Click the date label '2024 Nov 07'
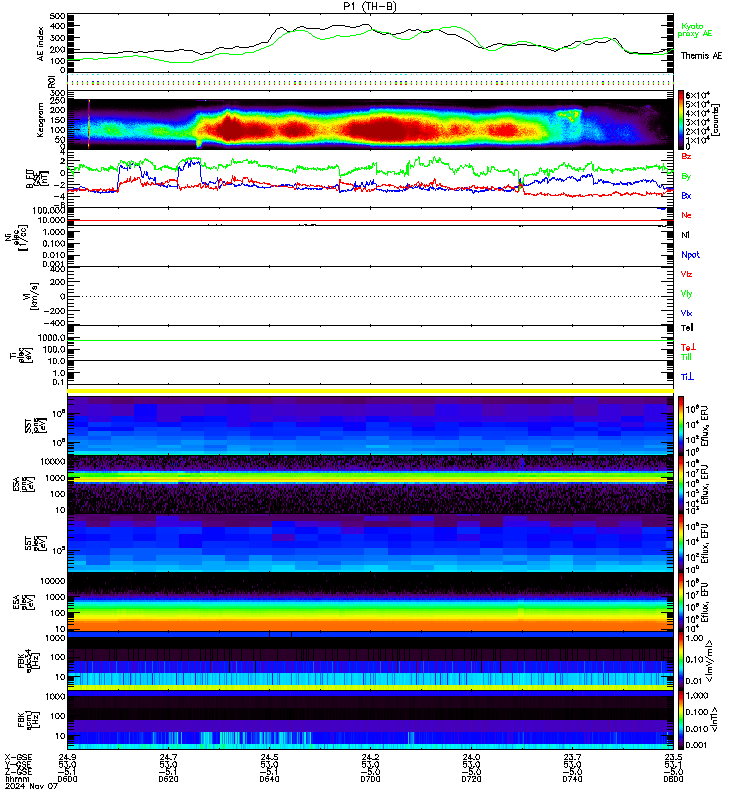This screenshot has width=750, height=800. point(32,786)
